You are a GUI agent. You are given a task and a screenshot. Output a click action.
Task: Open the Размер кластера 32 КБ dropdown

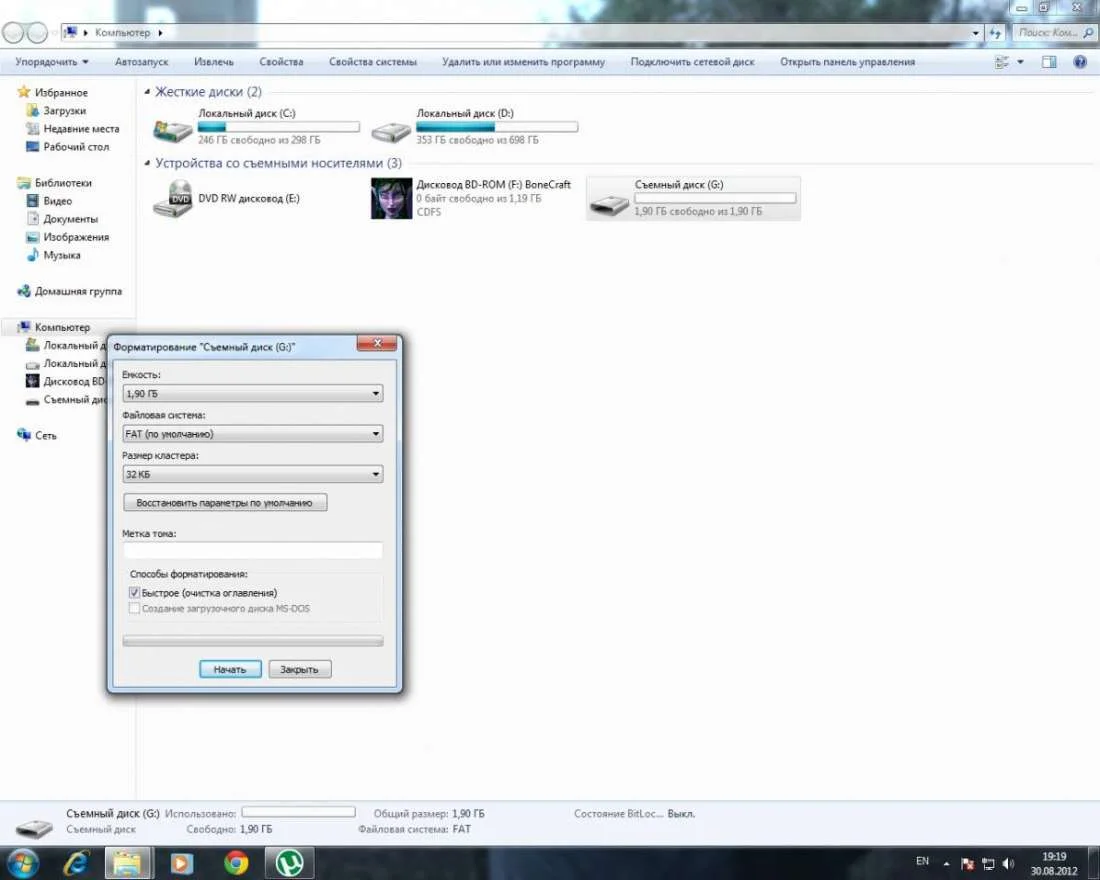(x=253, y=474)
